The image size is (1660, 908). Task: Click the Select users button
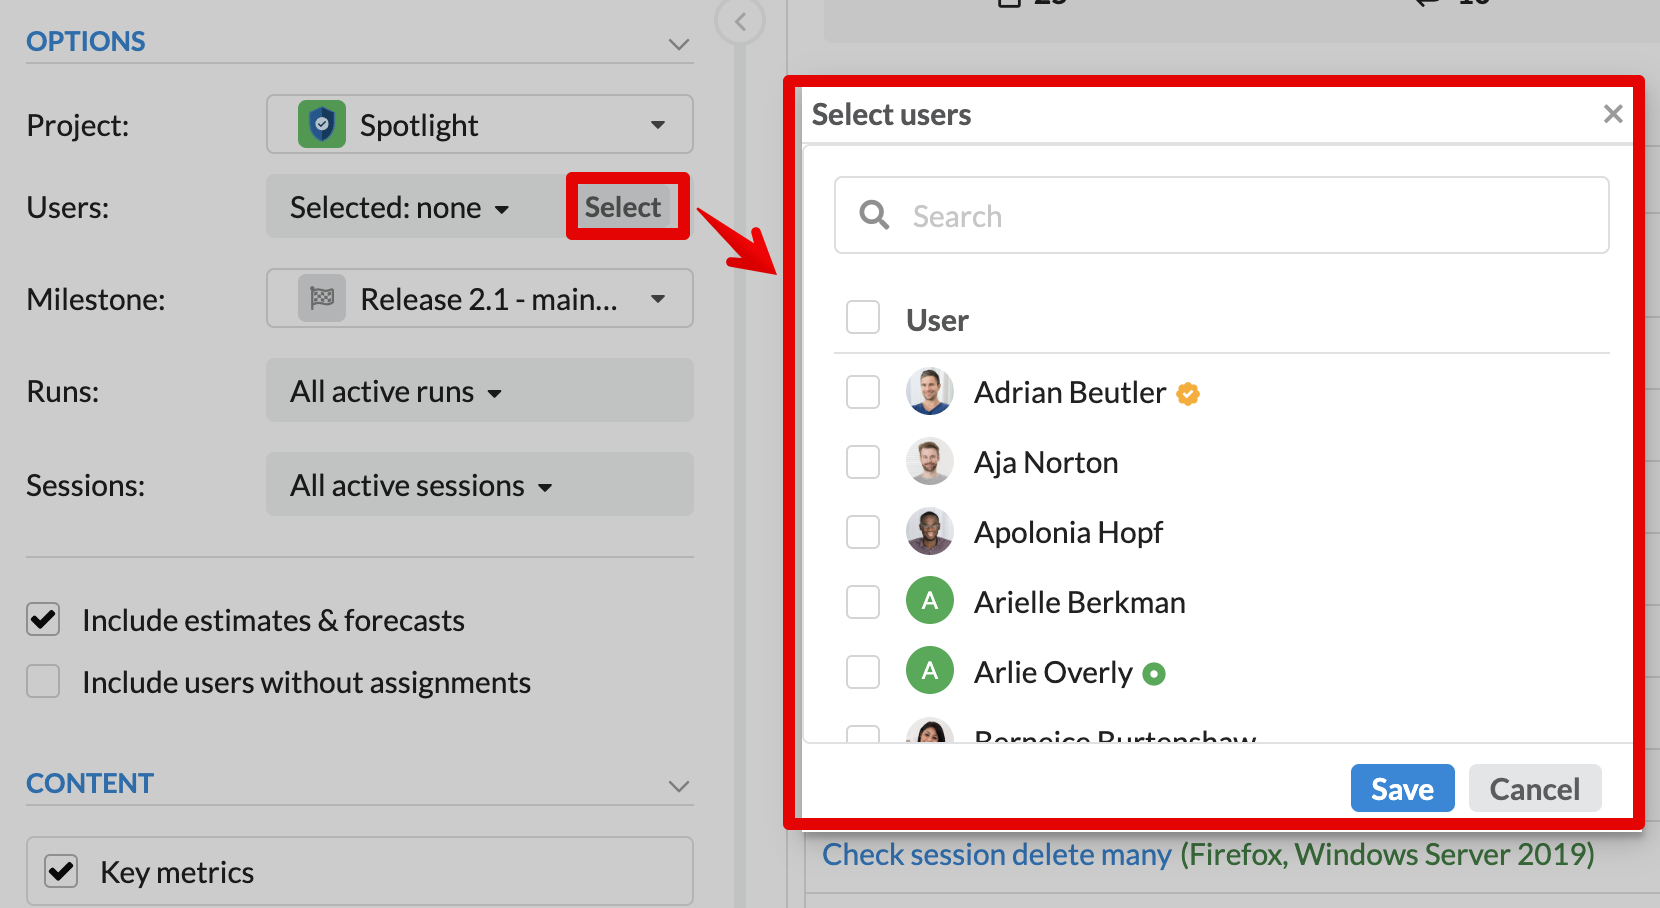coord(623,207)
